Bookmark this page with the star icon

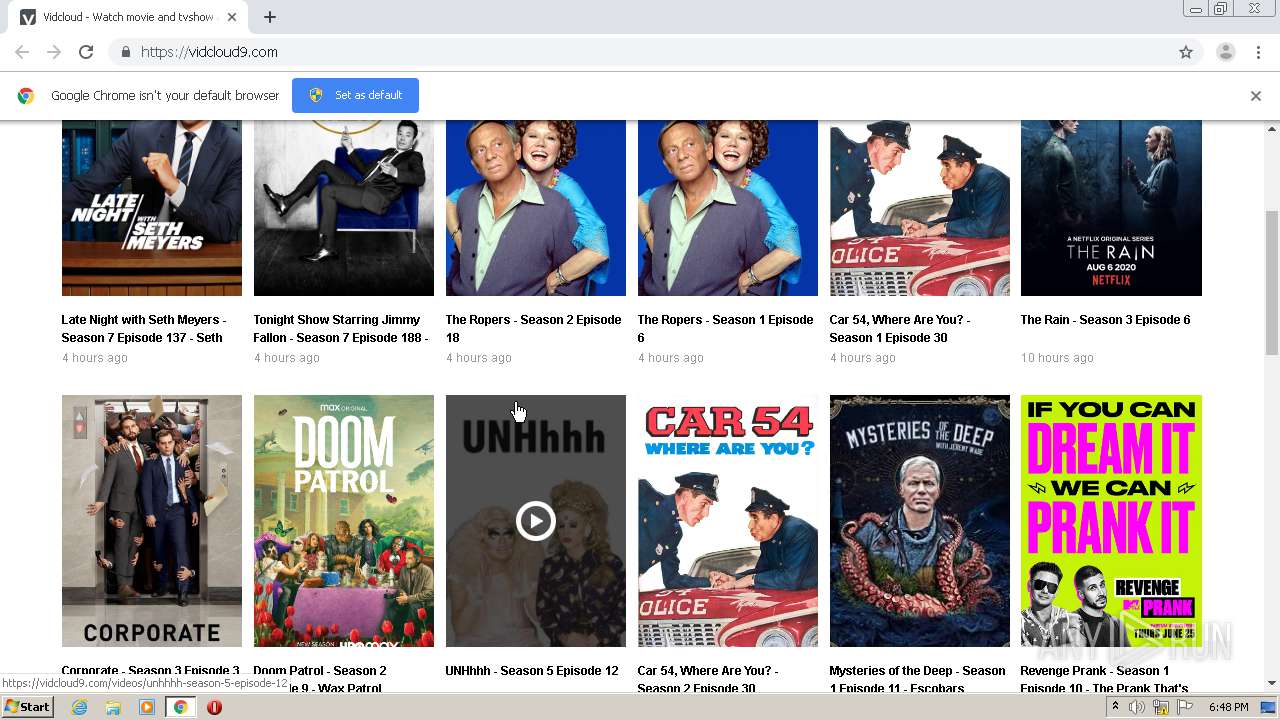(1186, 52)
